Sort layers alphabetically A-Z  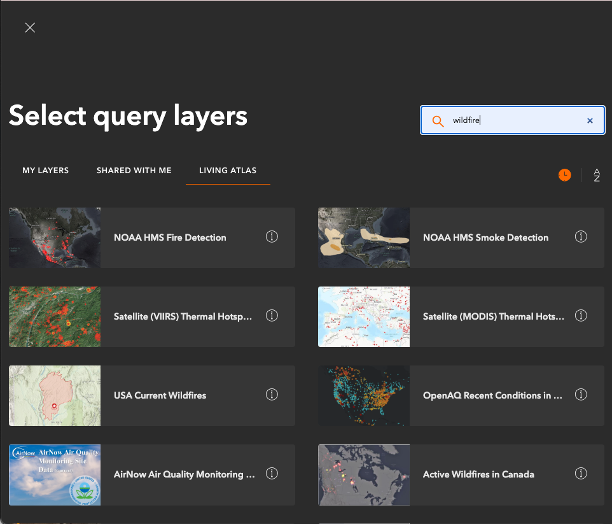(x=596, y=175)
